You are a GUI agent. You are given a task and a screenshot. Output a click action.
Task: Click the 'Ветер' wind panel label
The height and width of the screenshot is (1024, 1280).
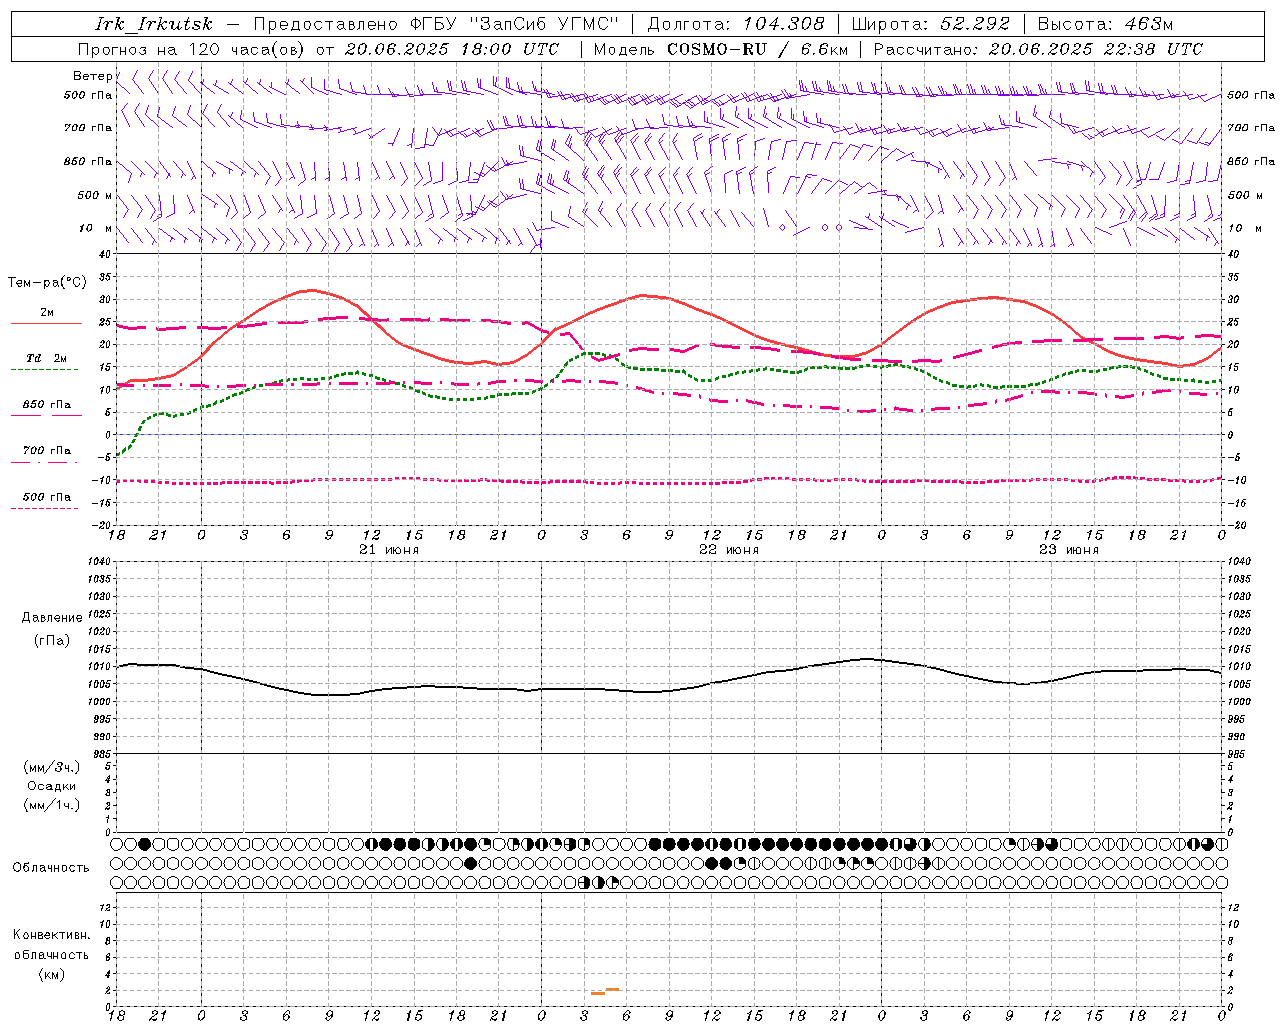pyautogui.click(x=93, y=76)
